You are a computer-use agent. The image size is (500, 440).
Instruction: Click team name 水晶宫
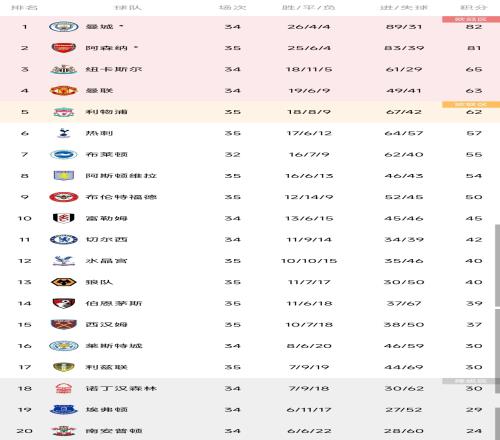106,261
